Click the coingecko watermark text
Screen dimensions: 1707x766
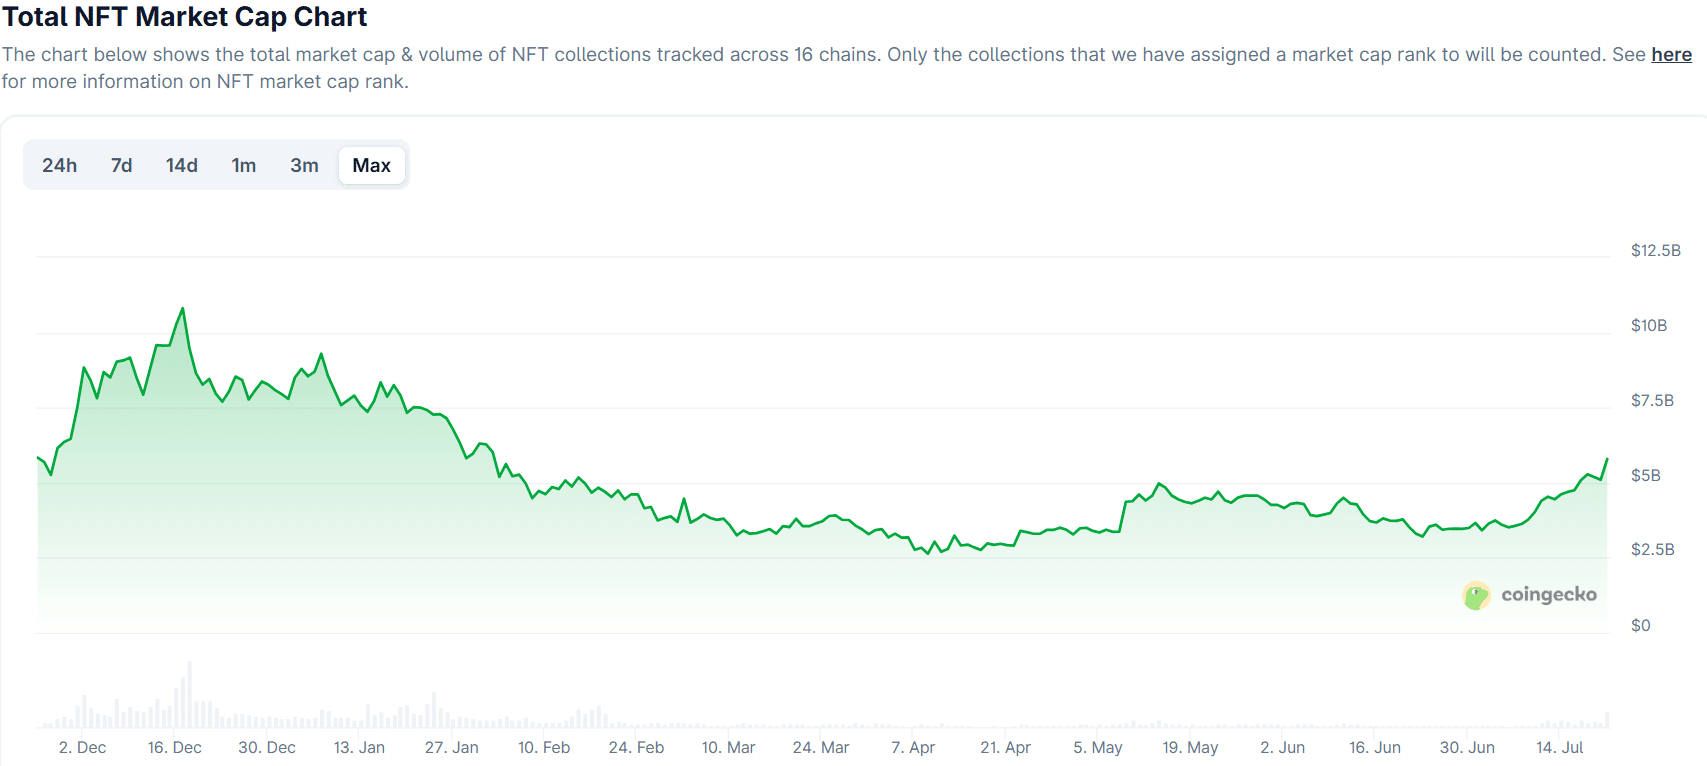[x=1548, y=595]
